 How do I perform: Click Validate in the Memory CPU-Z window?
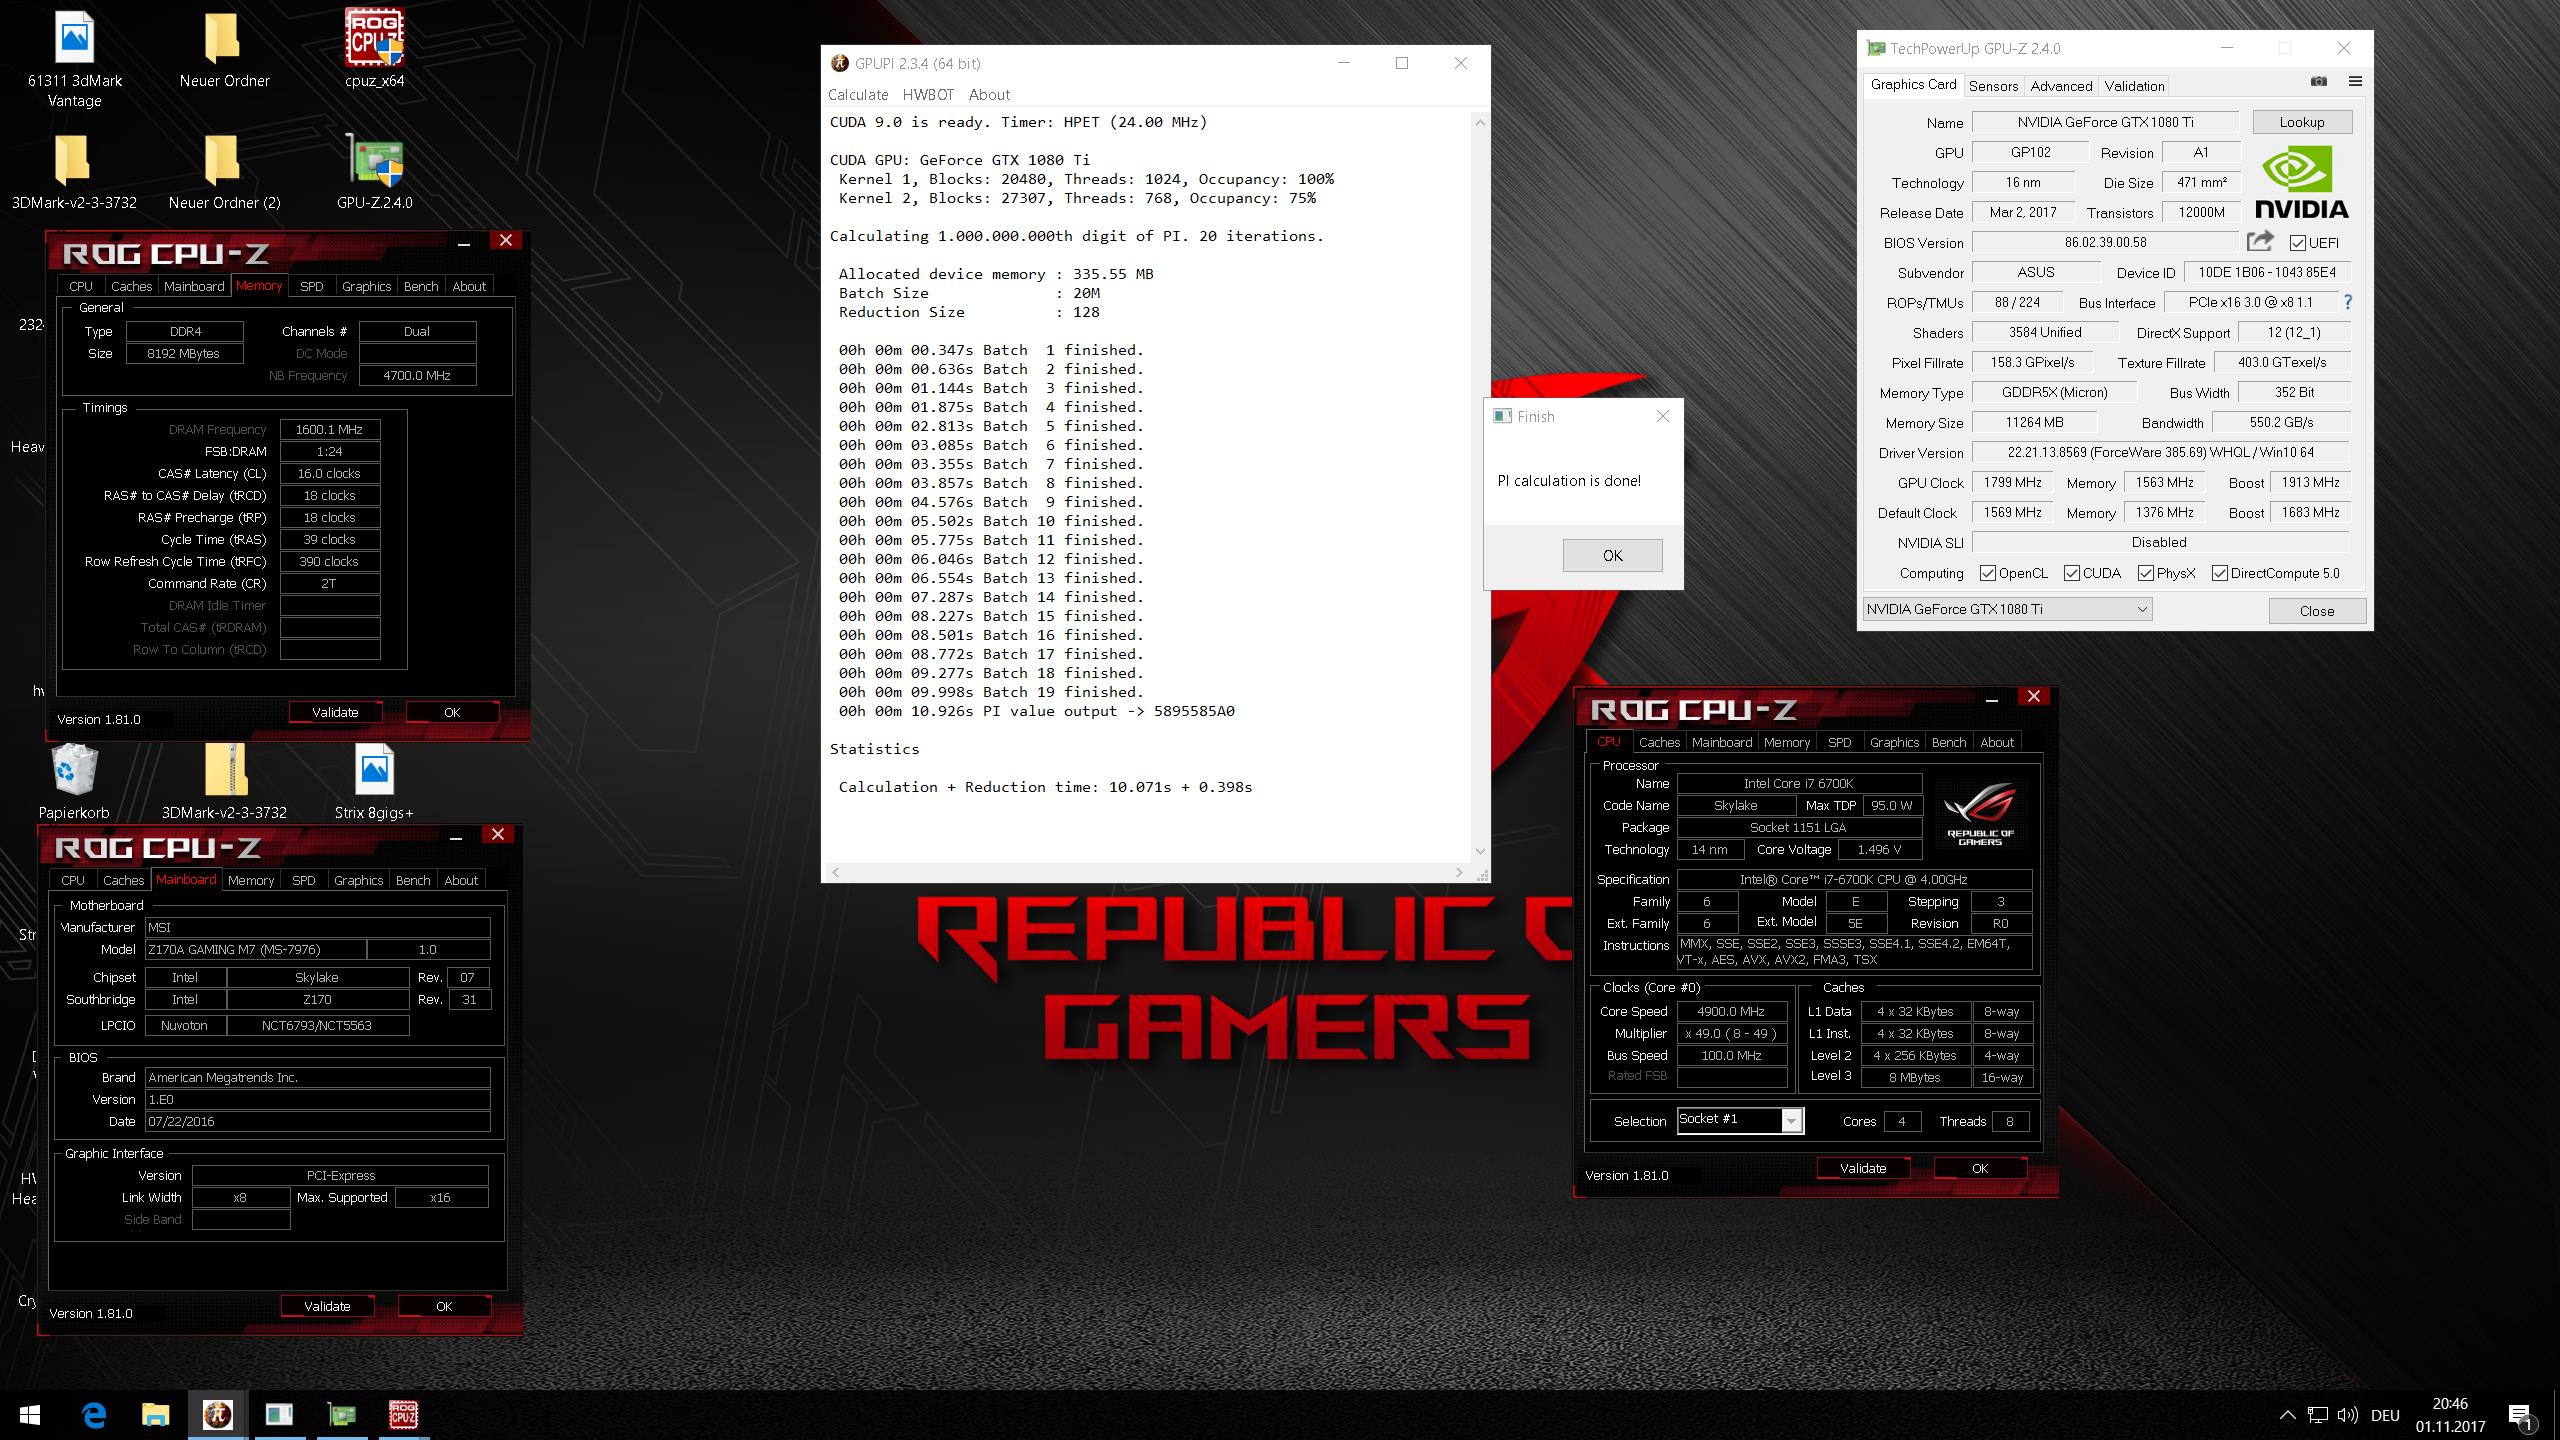tap(335, 712)
